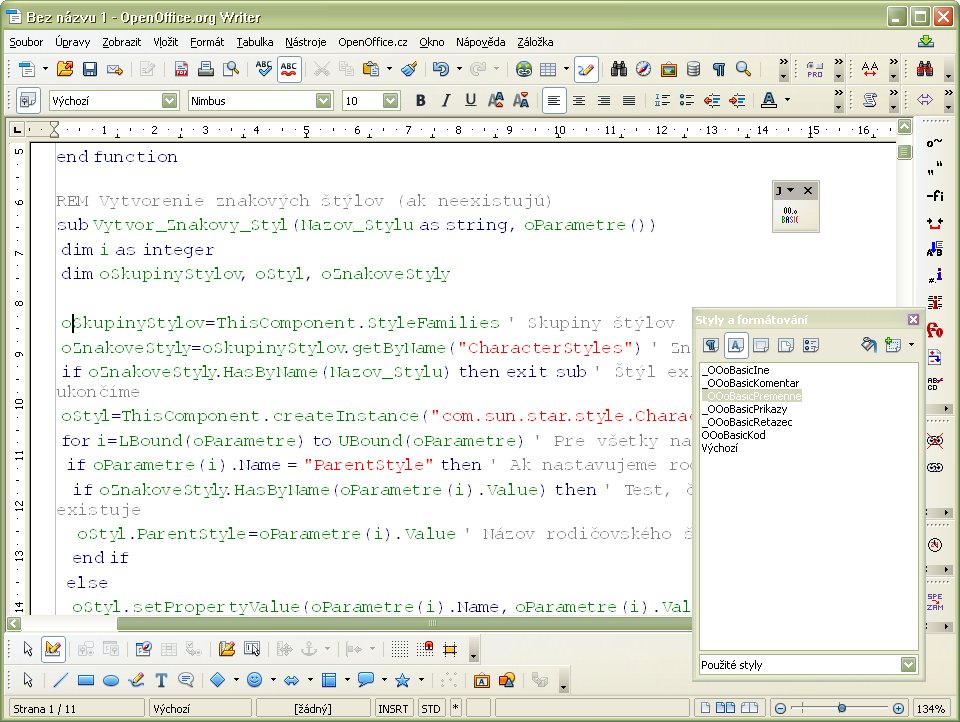The width and height of the screenshot is (960, 722).
Task: Select the Ellipse drawing tool
Action: 111,680
